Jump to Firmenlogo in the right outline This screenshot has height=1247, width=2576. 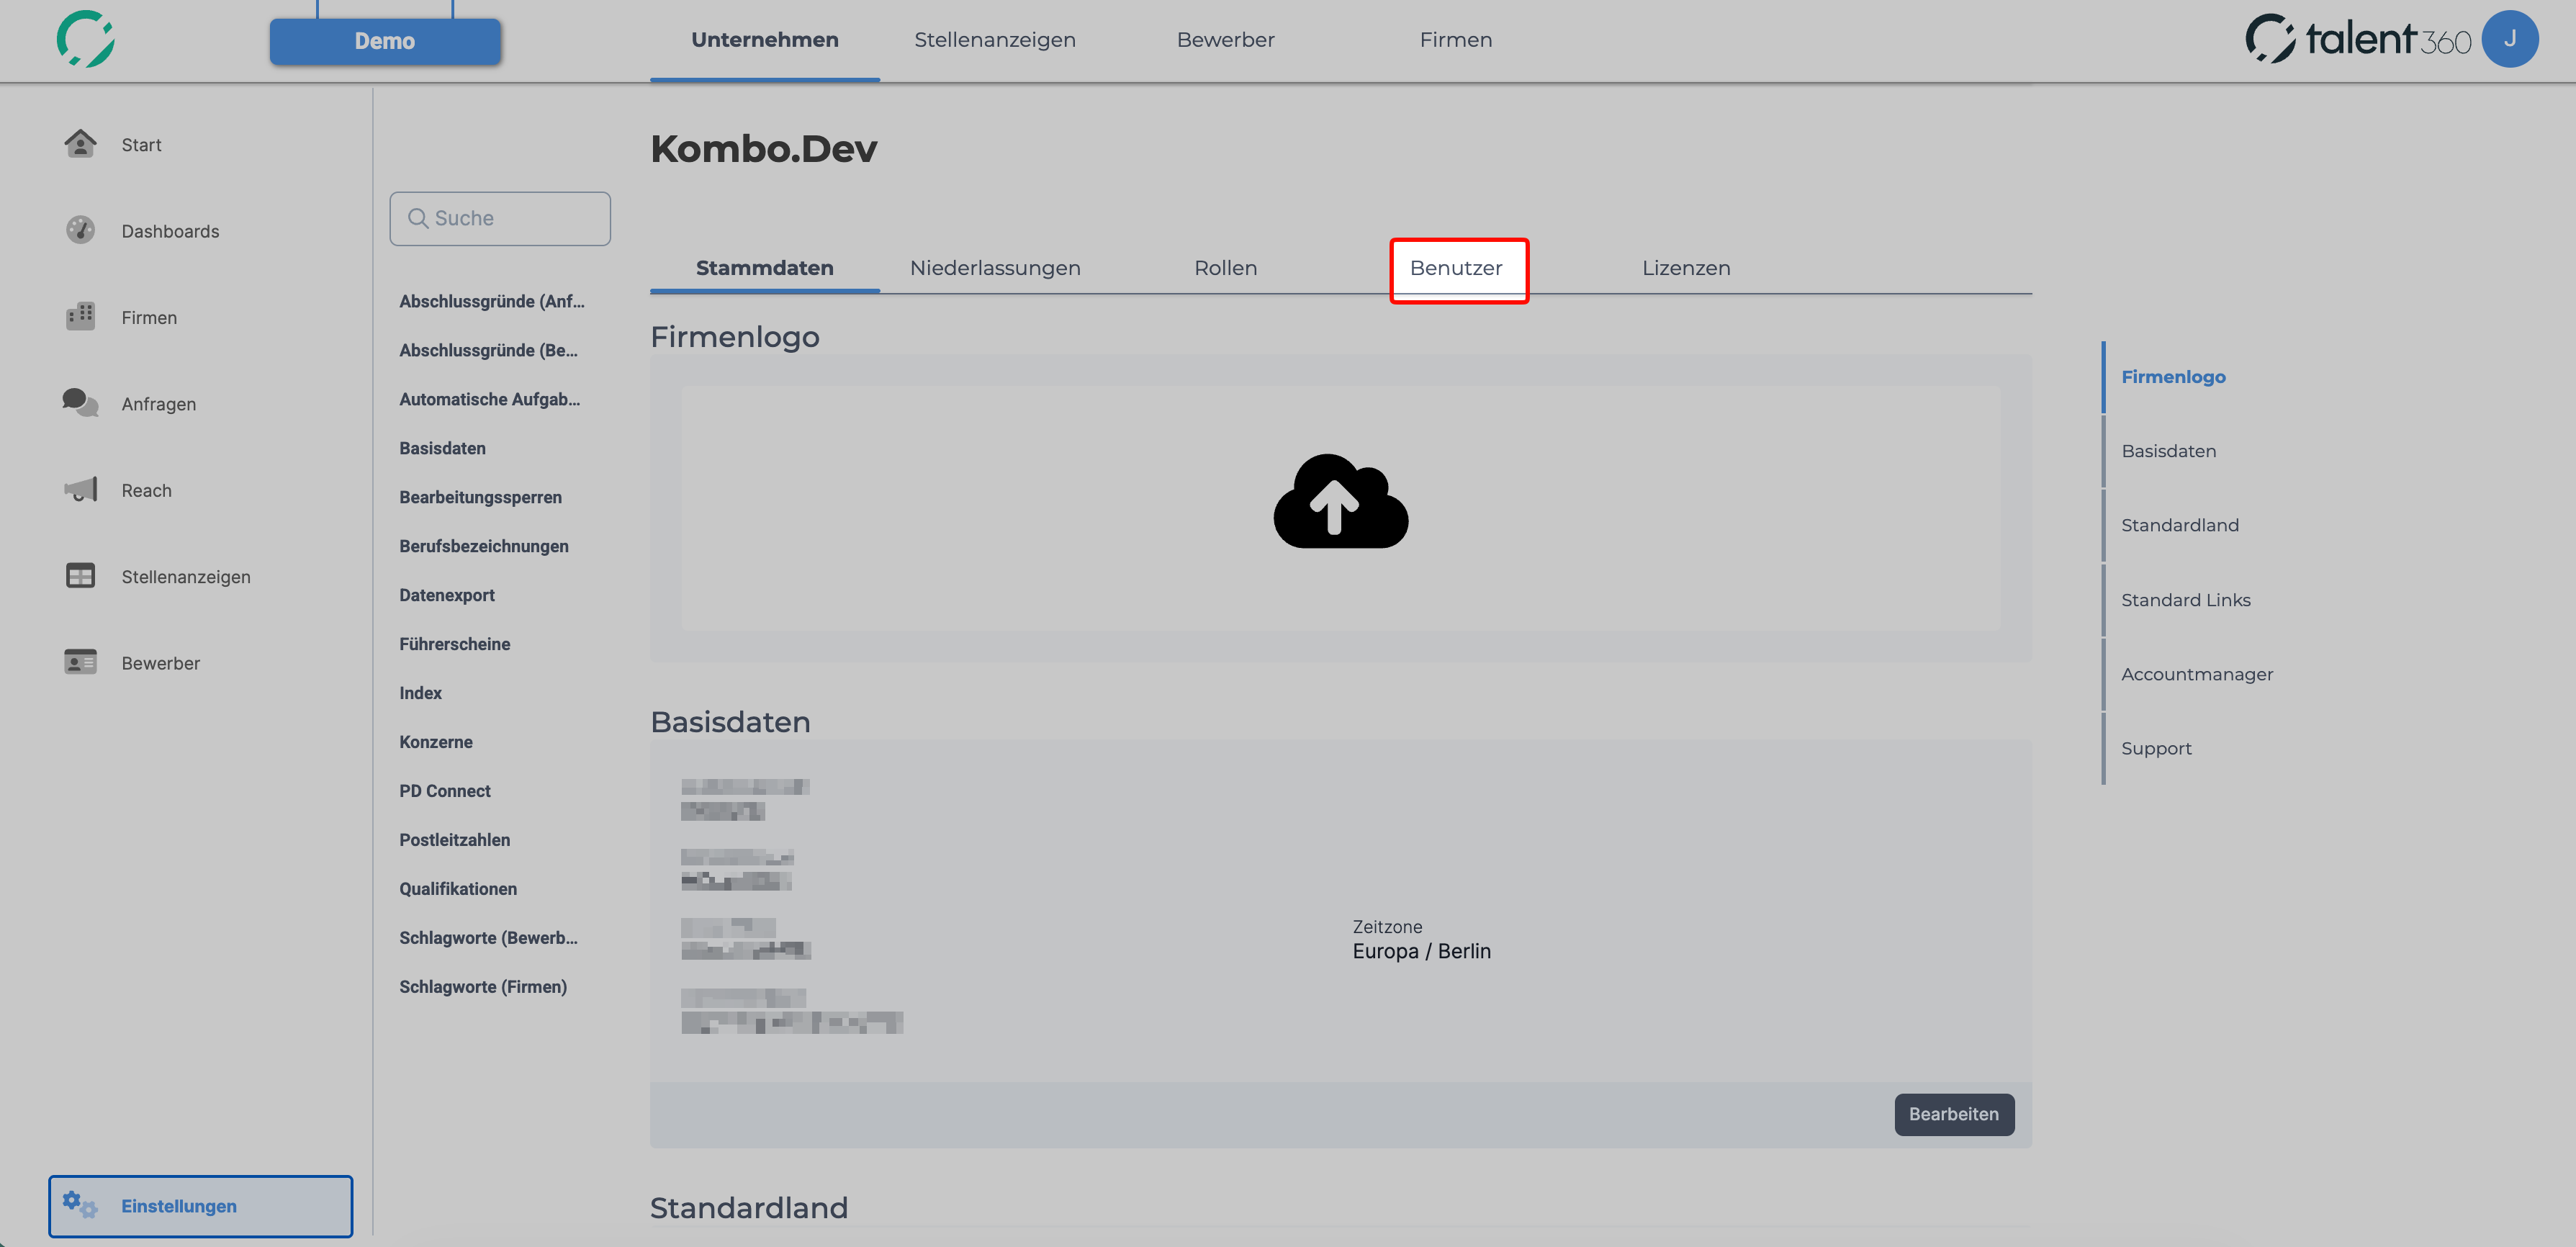[x=2173, y=377]
